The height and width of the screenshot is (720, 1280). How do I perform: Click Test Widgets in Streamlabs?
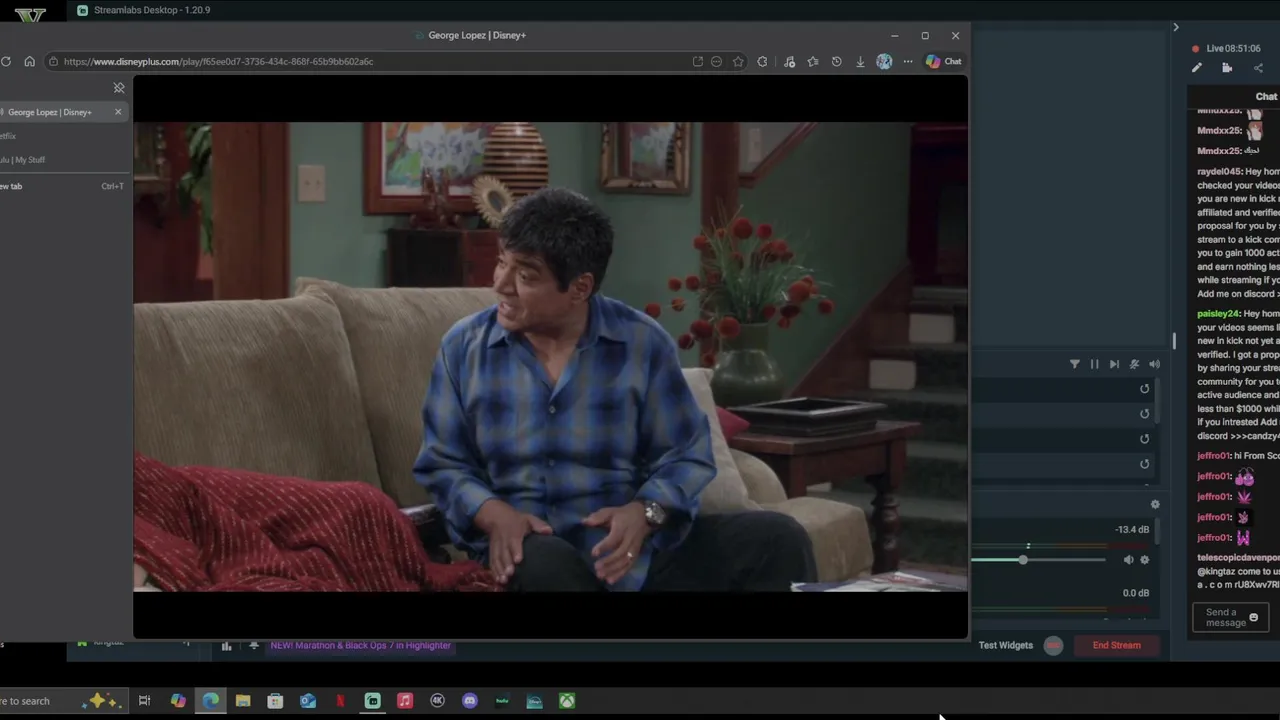pos(1005,646)
